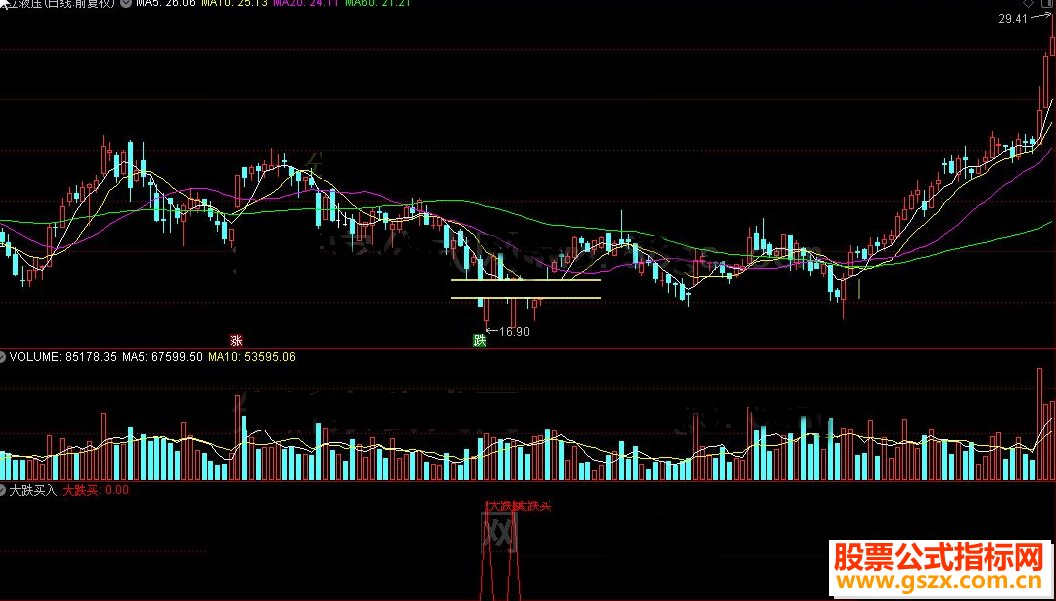Select the magenta MA20: 24.11 legend label
This screenshot has height=601, width=1056.
pos(305,3)
